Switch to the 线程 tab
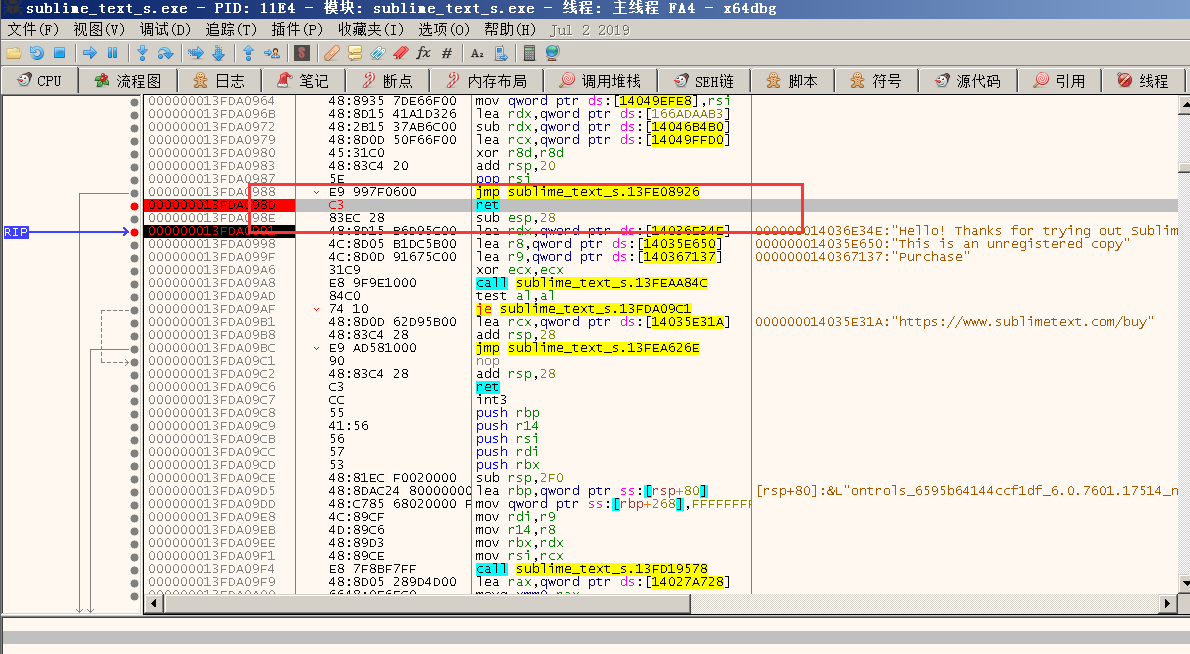Image resolution: width=1190 pixels, height=654 pixels. 1144,80
